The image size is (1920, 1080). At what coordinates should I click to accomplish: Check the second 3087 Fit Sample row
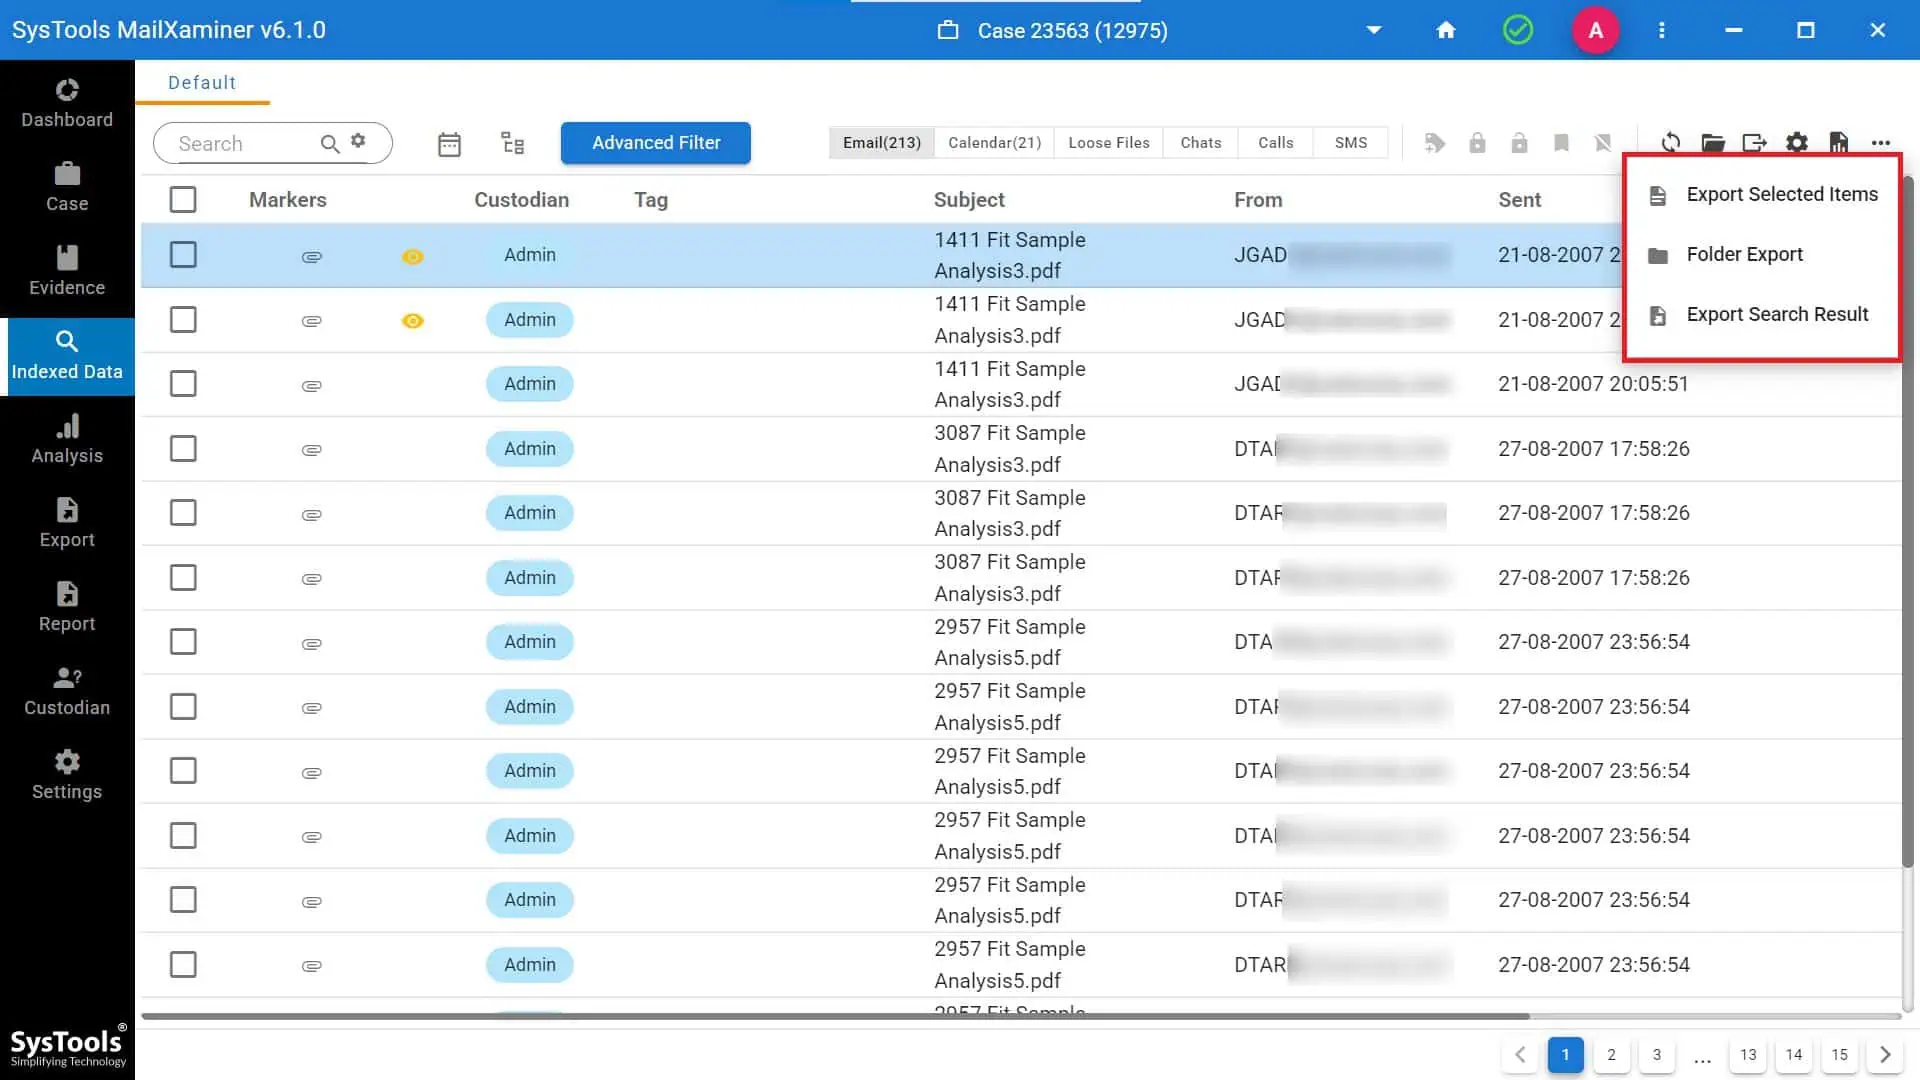pyautogui.click(x=183, y=513)
